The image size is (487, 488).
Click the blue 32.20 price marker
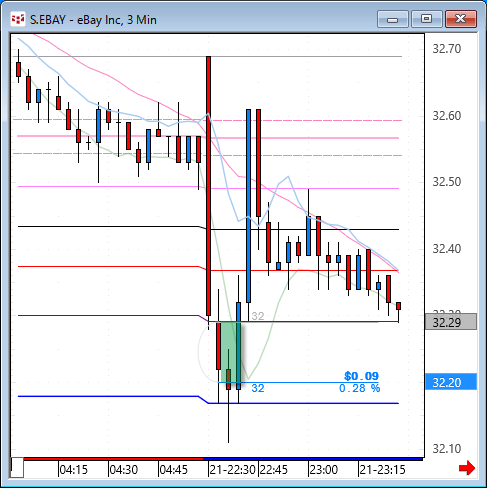(451, 382)
